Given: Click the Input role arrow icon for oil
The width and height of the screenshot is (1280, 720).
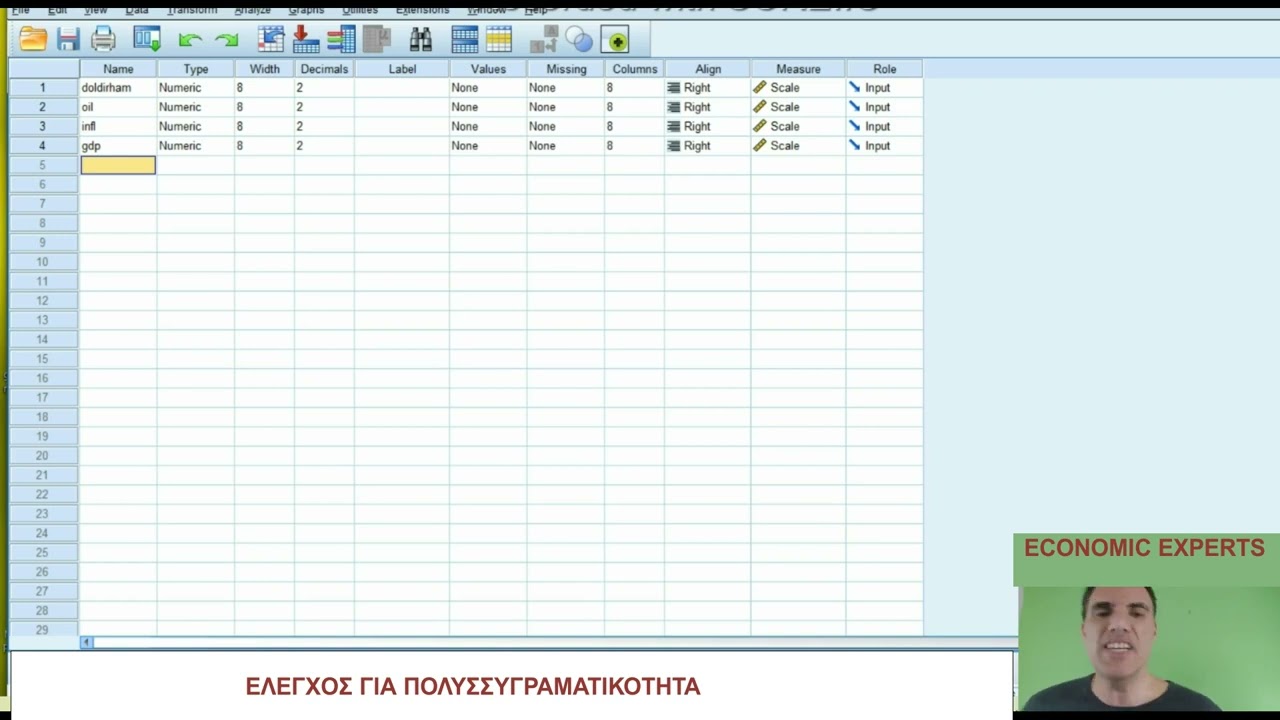Looking at the screenshot, I should pos(854,107).
